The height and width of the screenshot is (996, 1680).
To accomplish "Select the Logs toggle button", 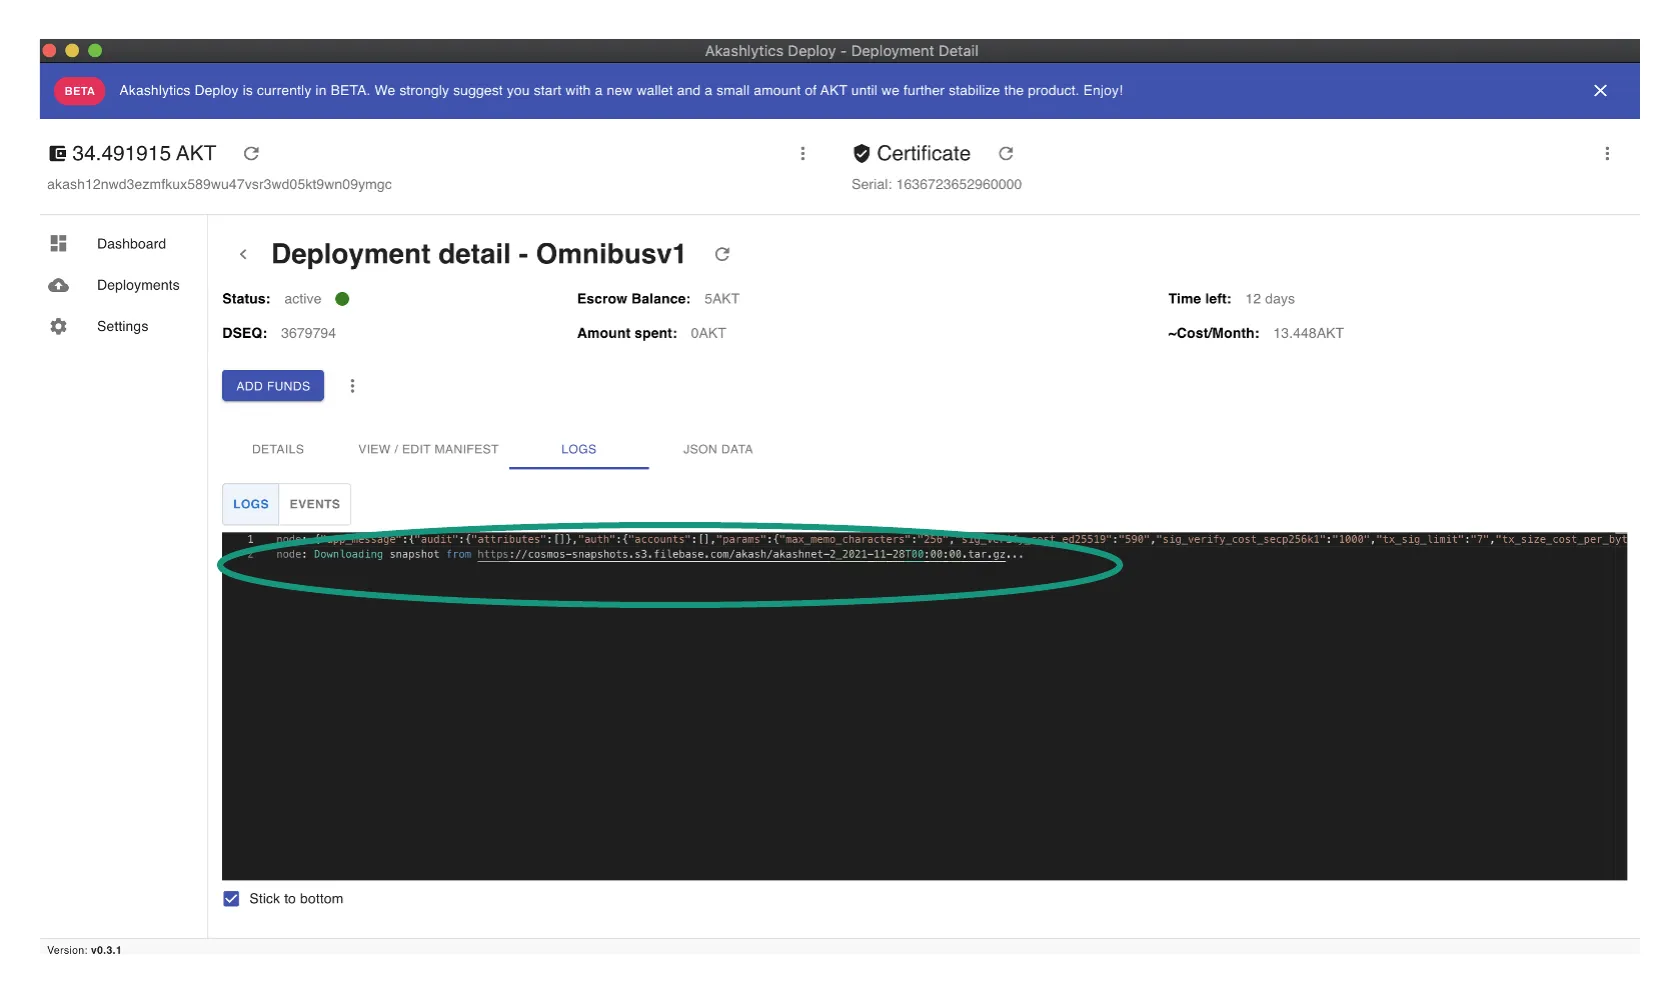I will (251, 504).
